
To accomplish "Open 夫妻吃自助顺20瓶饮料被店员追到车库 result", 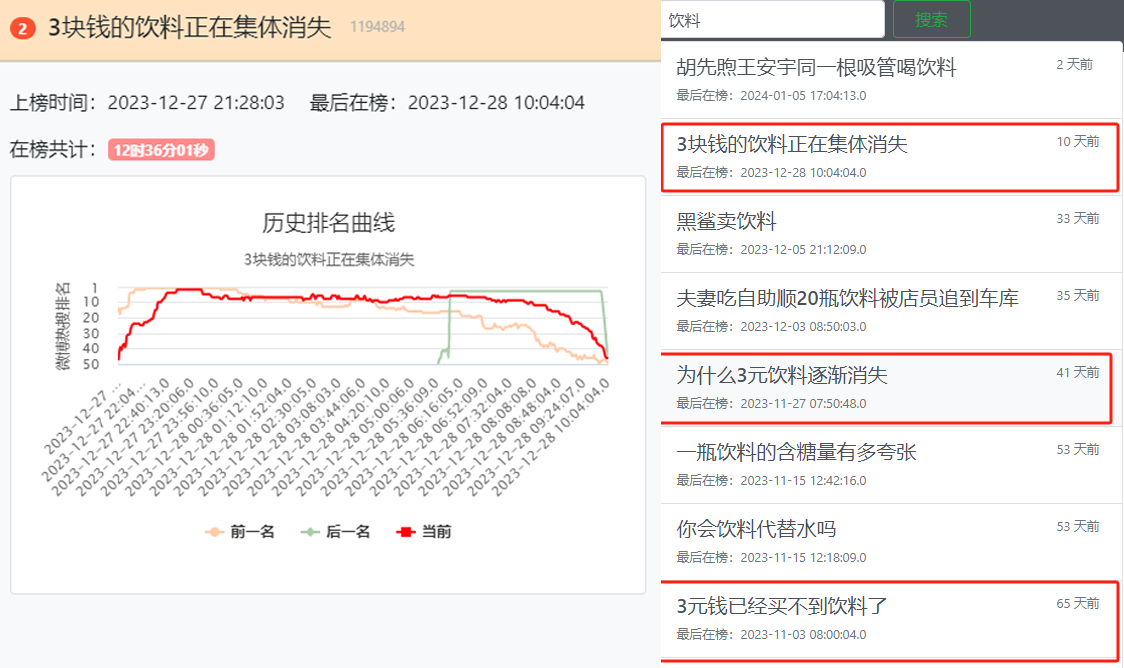I will pyautogui.click(x=891, y=310).
